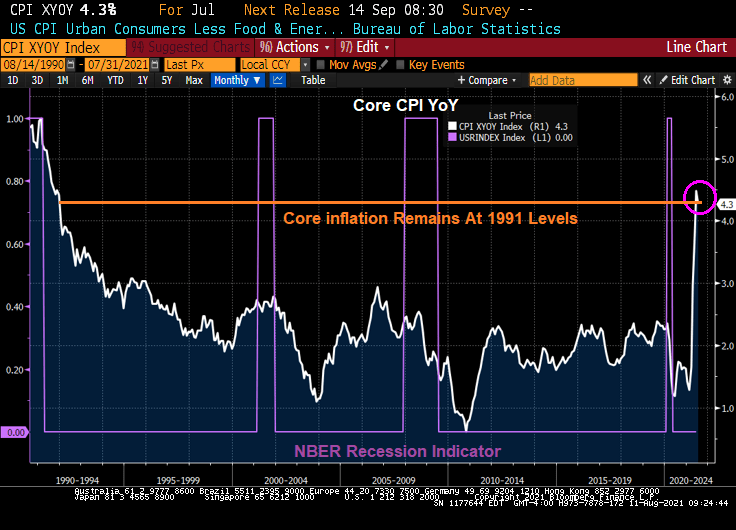This screenshot has height=530, width=736.
Task: Click the Suggested Charts button
Action: coord(190,47)
